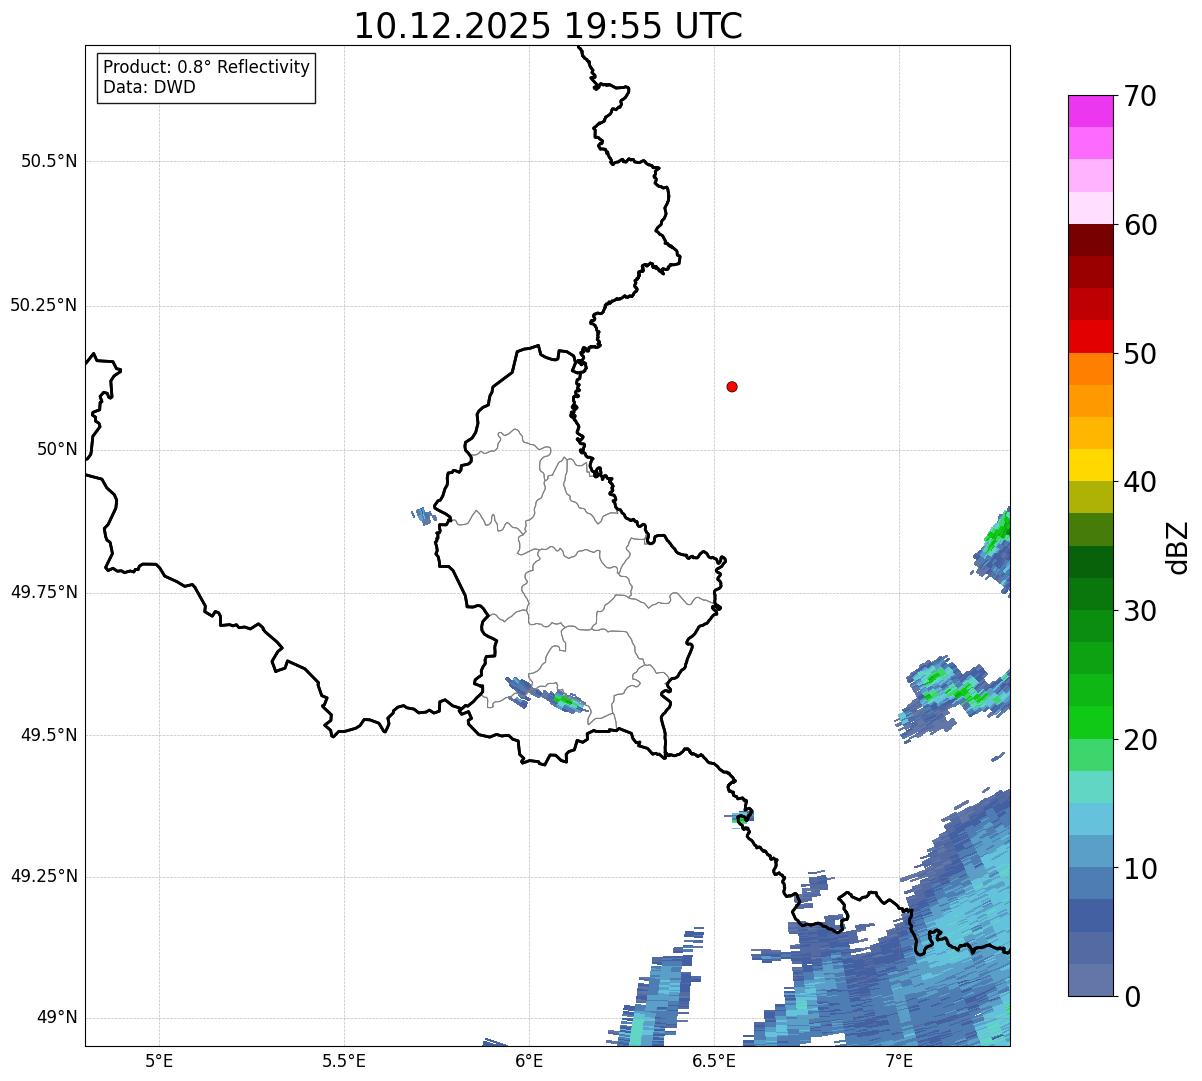
Task: Click the colorbar '50' tick label
Action: pyautogui.click(x=1140, y=355)
